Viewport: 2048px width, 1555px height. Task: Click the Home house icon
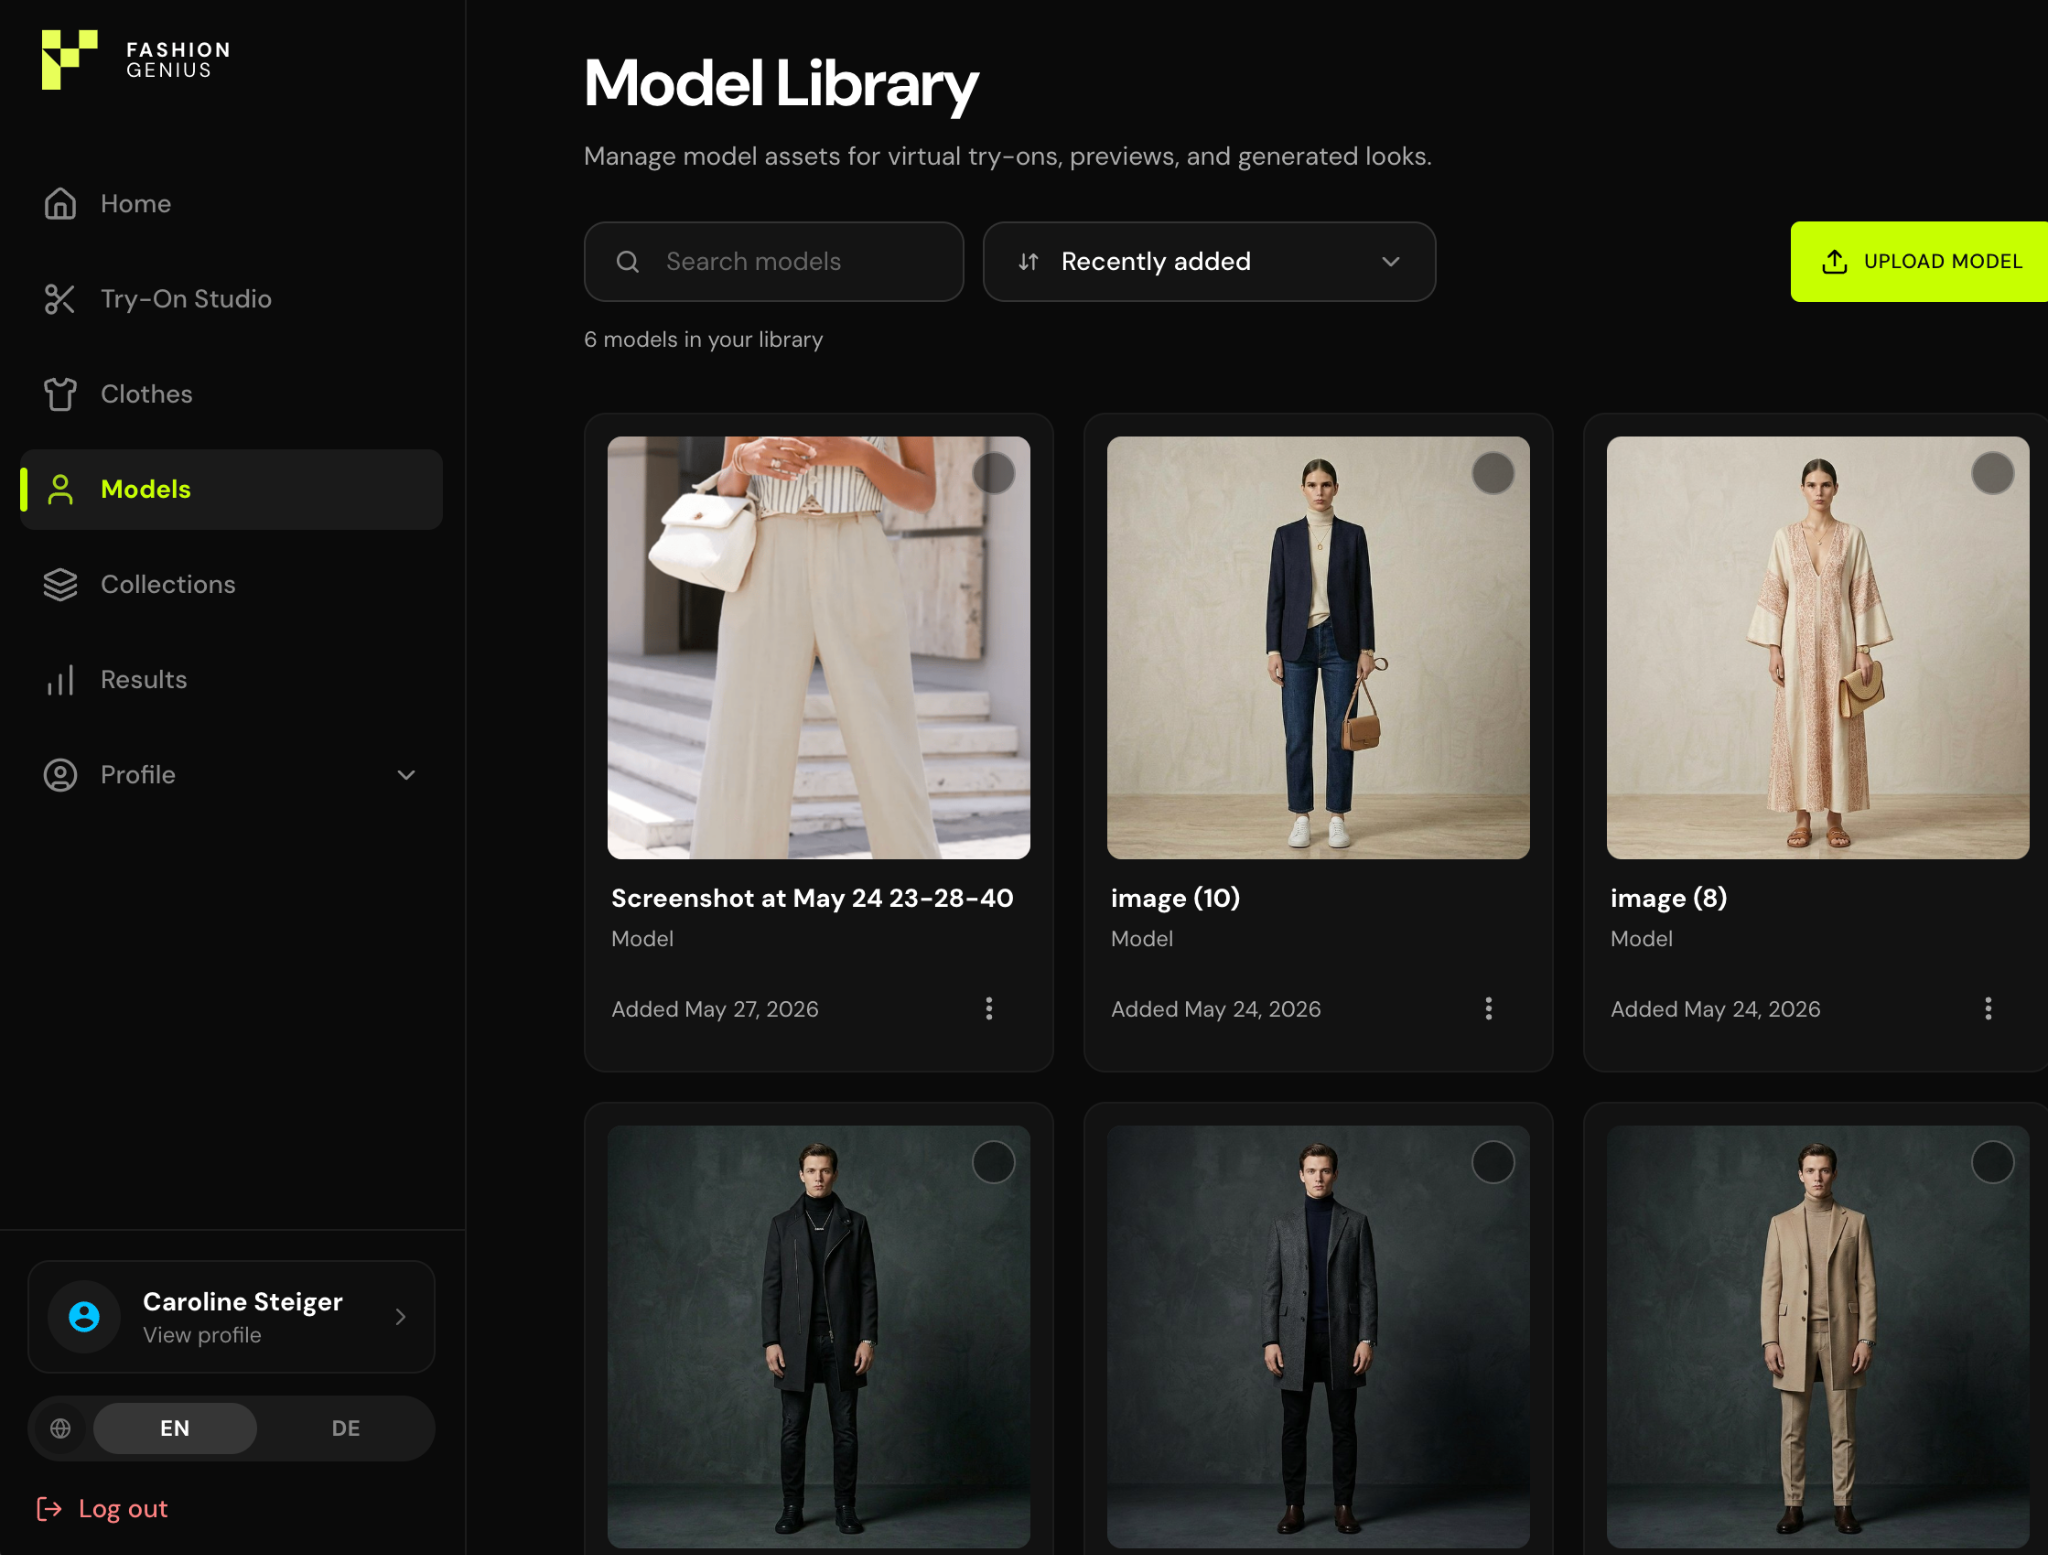(60, 204)
